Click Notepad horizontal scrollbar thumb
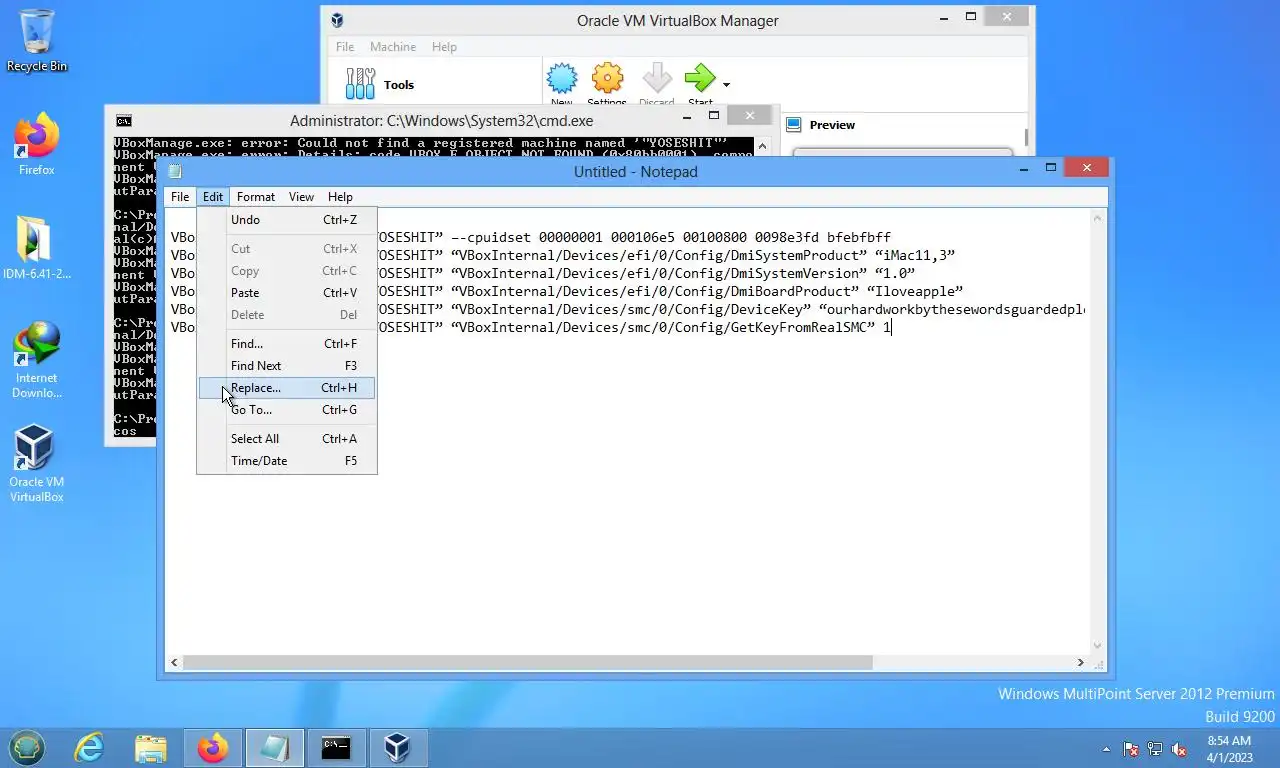 (528, 663)
